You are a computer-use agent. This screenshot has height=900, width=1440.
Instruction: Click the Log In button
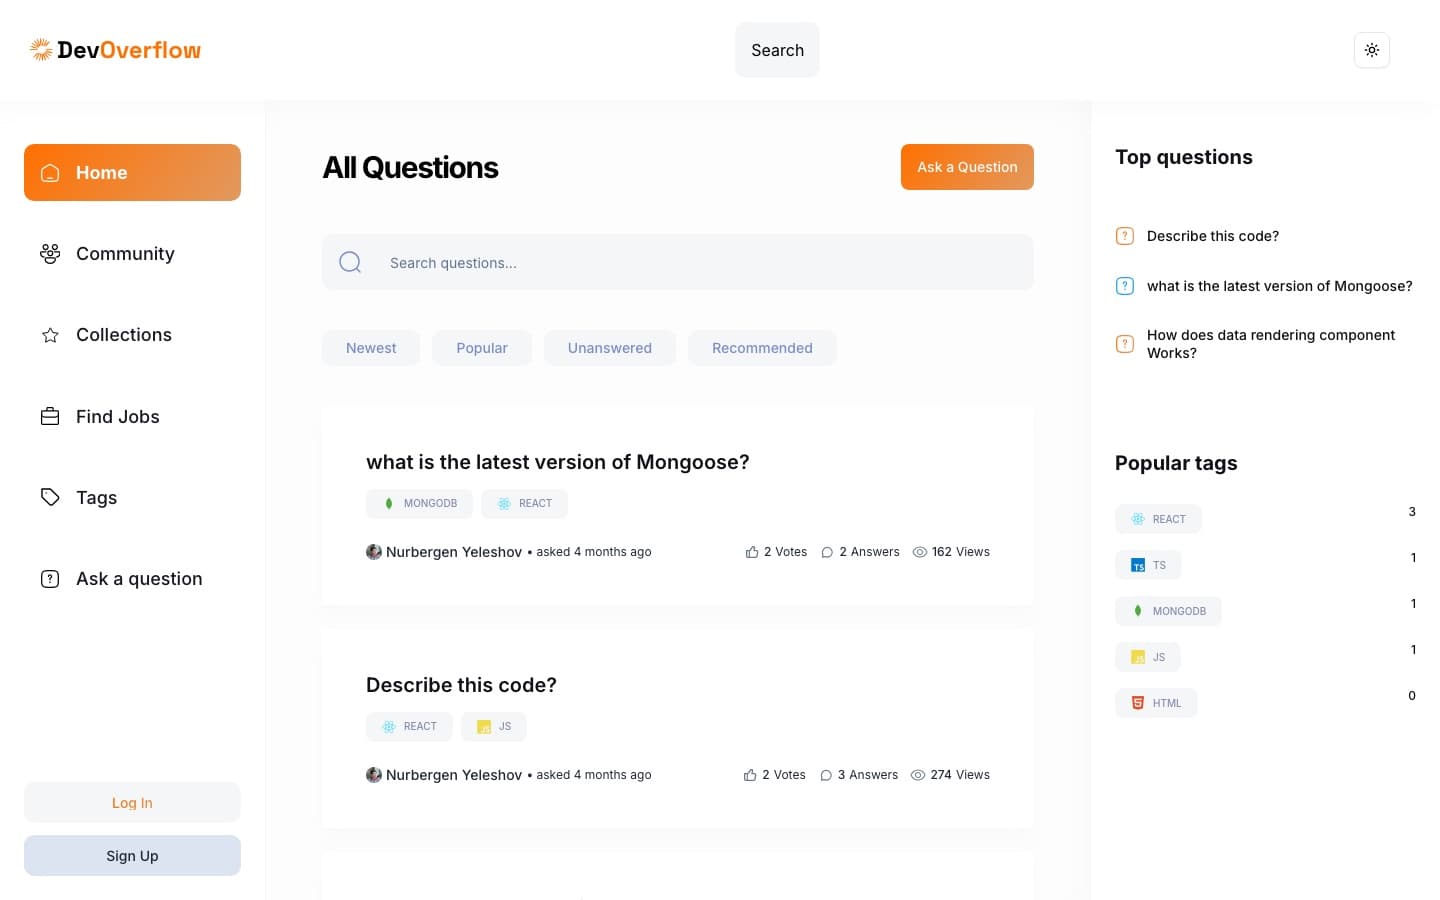pyautogui.click(x=132, y=803)
